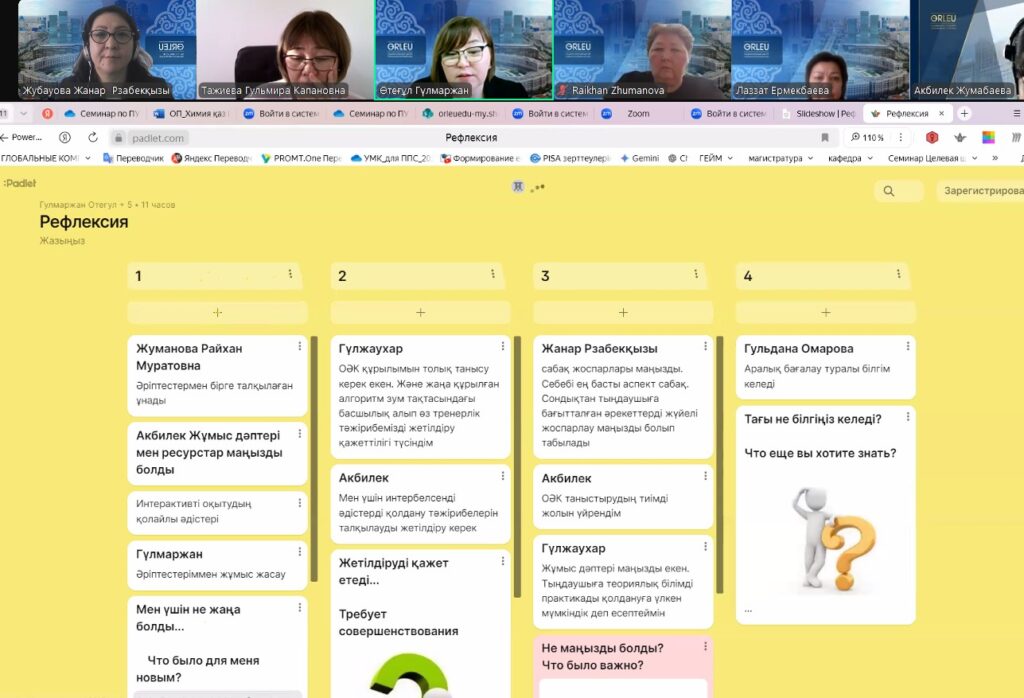Click the question mark figure image

coord(834,539)
